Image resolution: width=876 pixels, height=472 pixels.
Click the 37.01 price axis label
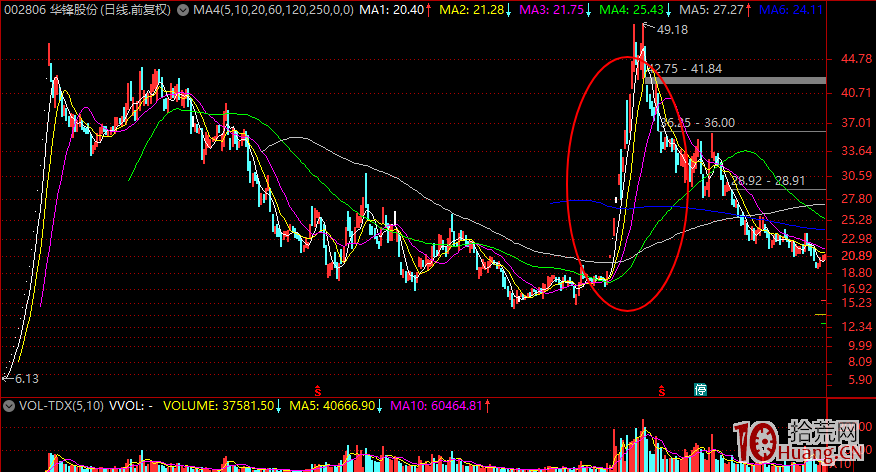[x=856, y=123]
